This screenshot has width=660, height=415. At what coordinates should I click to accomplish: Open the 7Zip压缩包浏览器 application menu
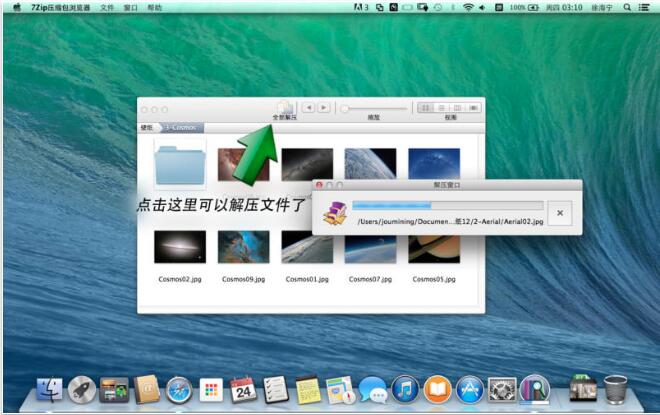click(61, 7)
